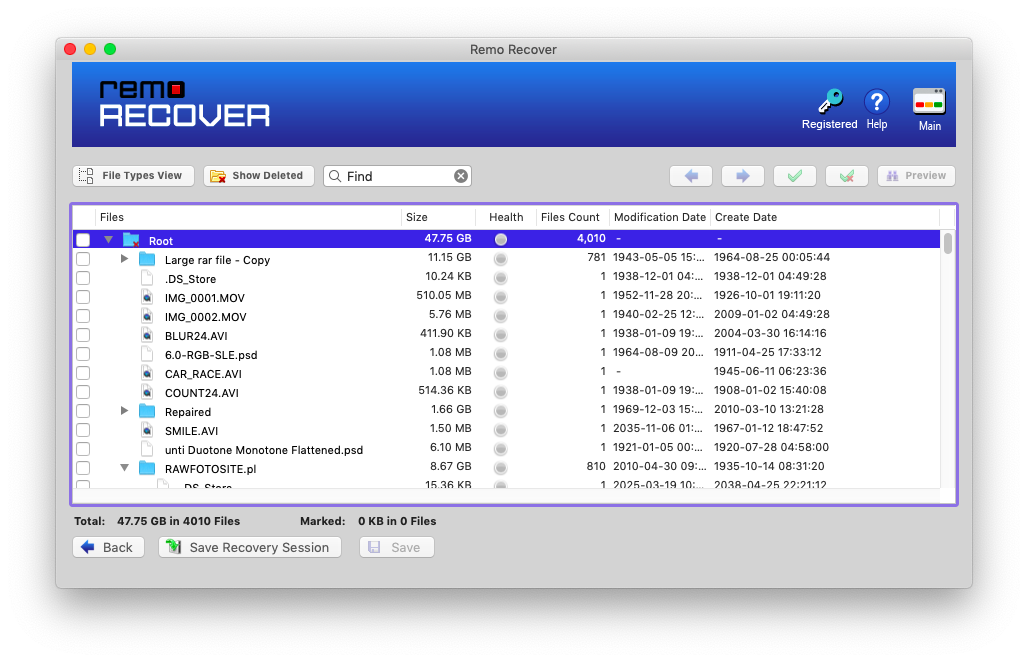Screen dimensions: 1028x662
Task: Click the forward arrow navigation icon
Action: click(x=743, y=176)
